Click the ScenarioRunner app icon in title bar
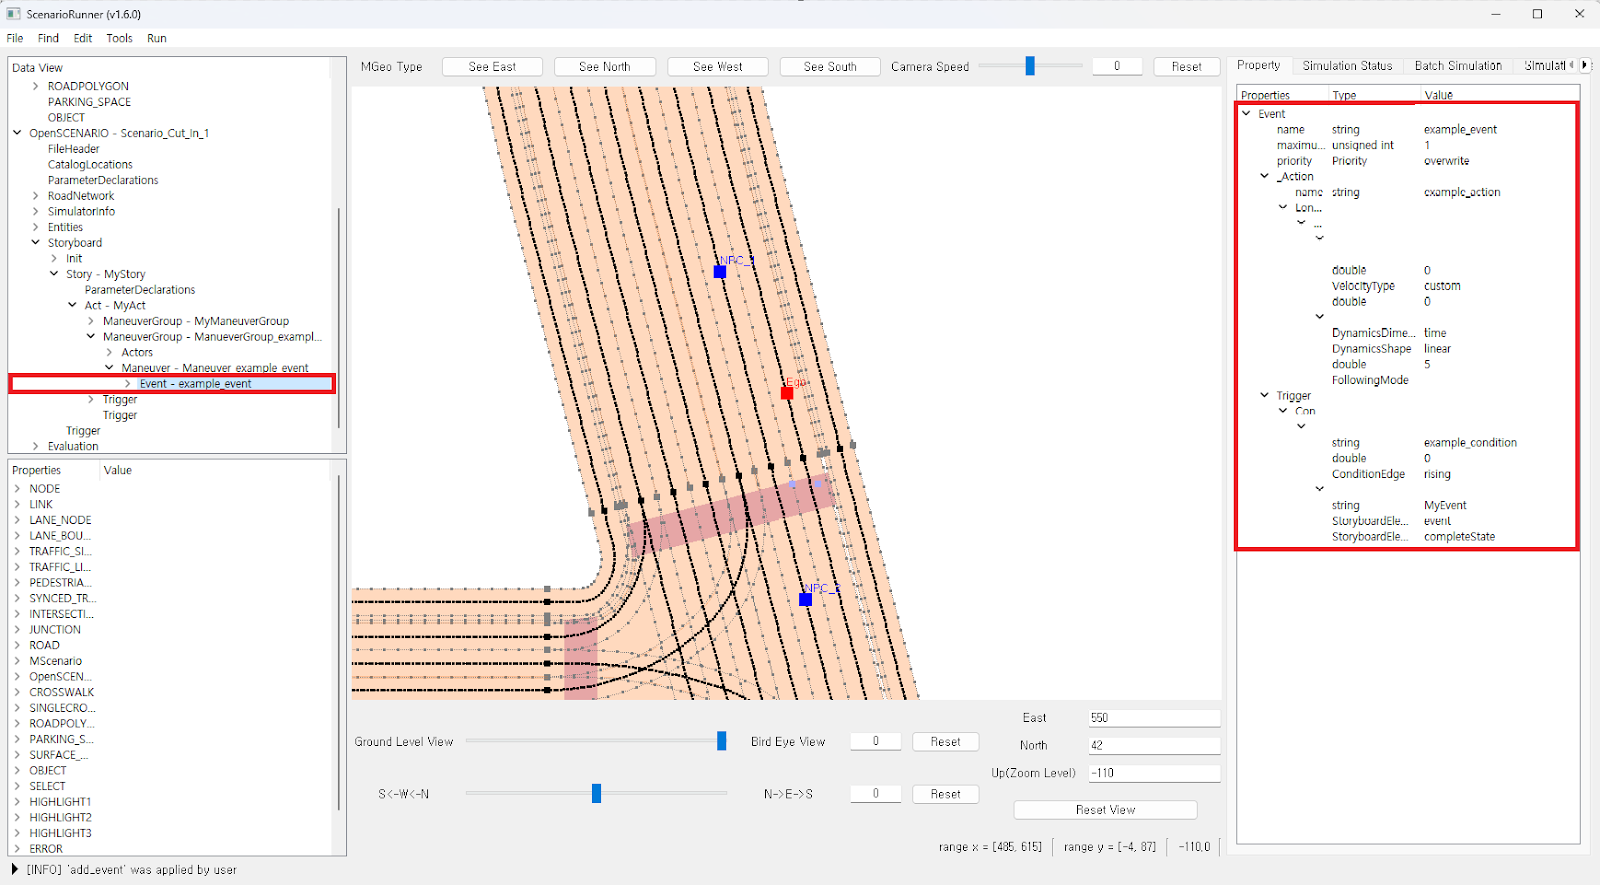The width and height of the screenshot is (1600, 885). tap(13, 14)
